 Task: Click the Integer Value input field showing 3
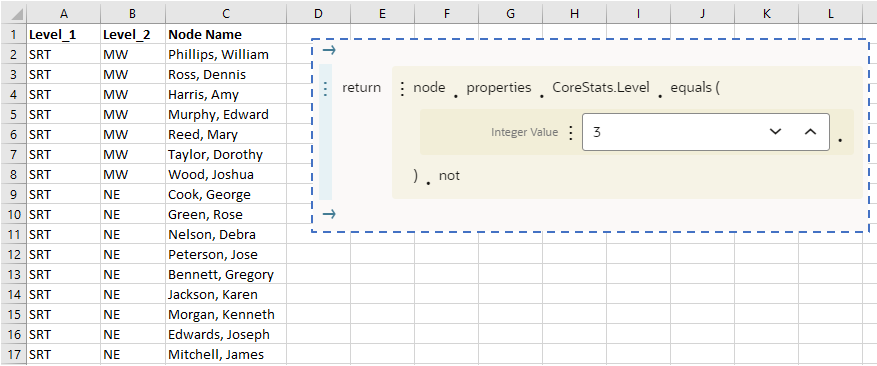click(x=705, y=132)
